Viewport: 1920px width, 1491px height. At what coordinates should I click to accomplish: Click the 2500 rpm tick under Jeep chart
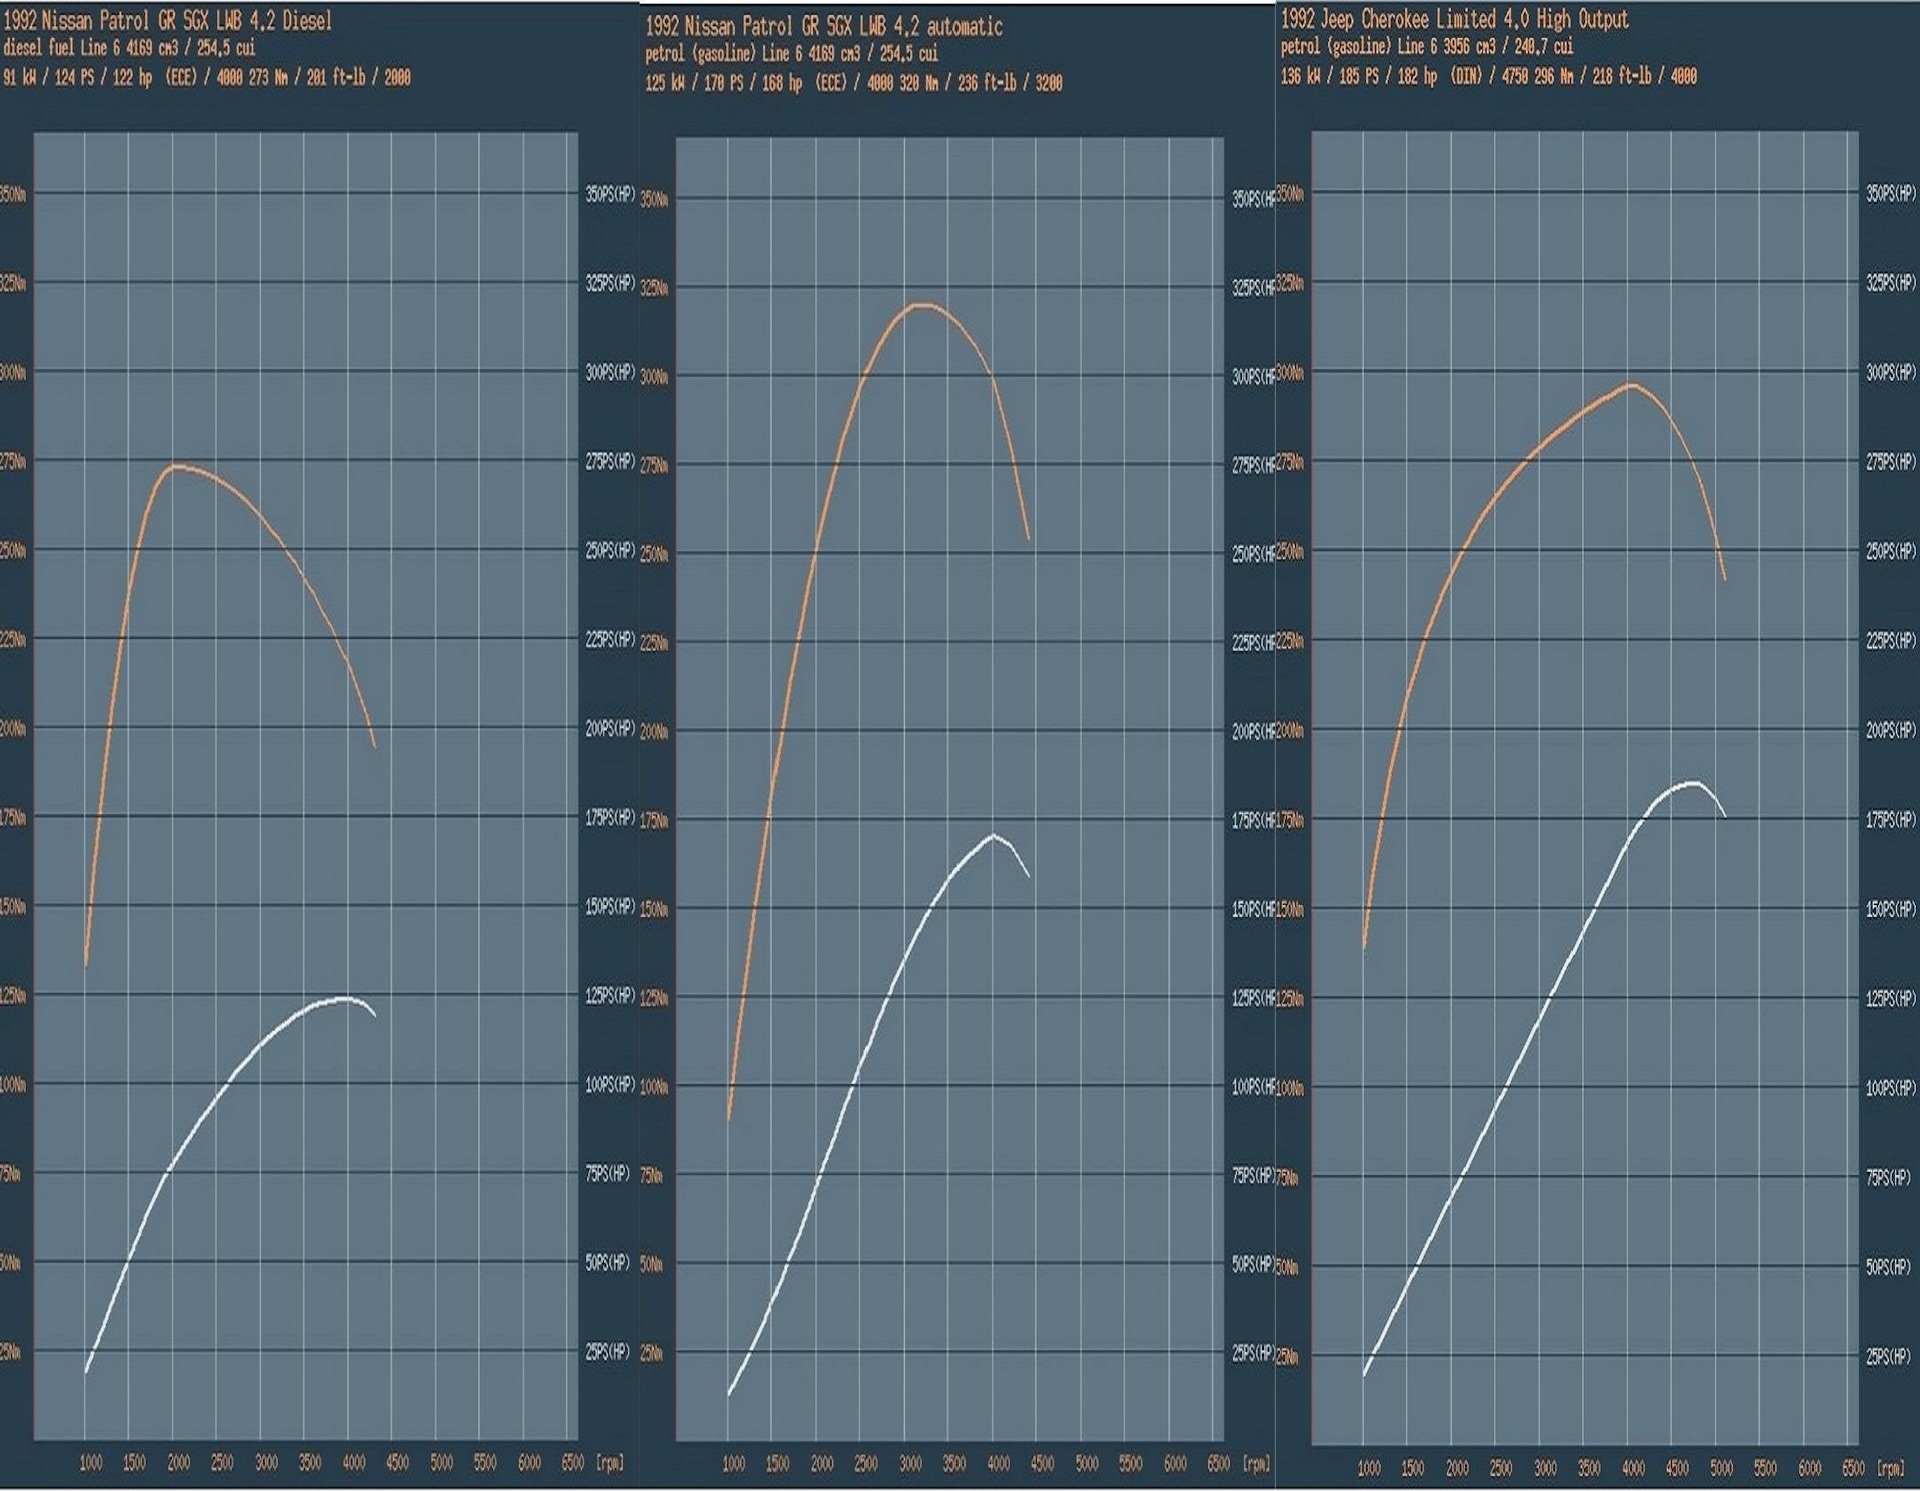[1501, 1469]
